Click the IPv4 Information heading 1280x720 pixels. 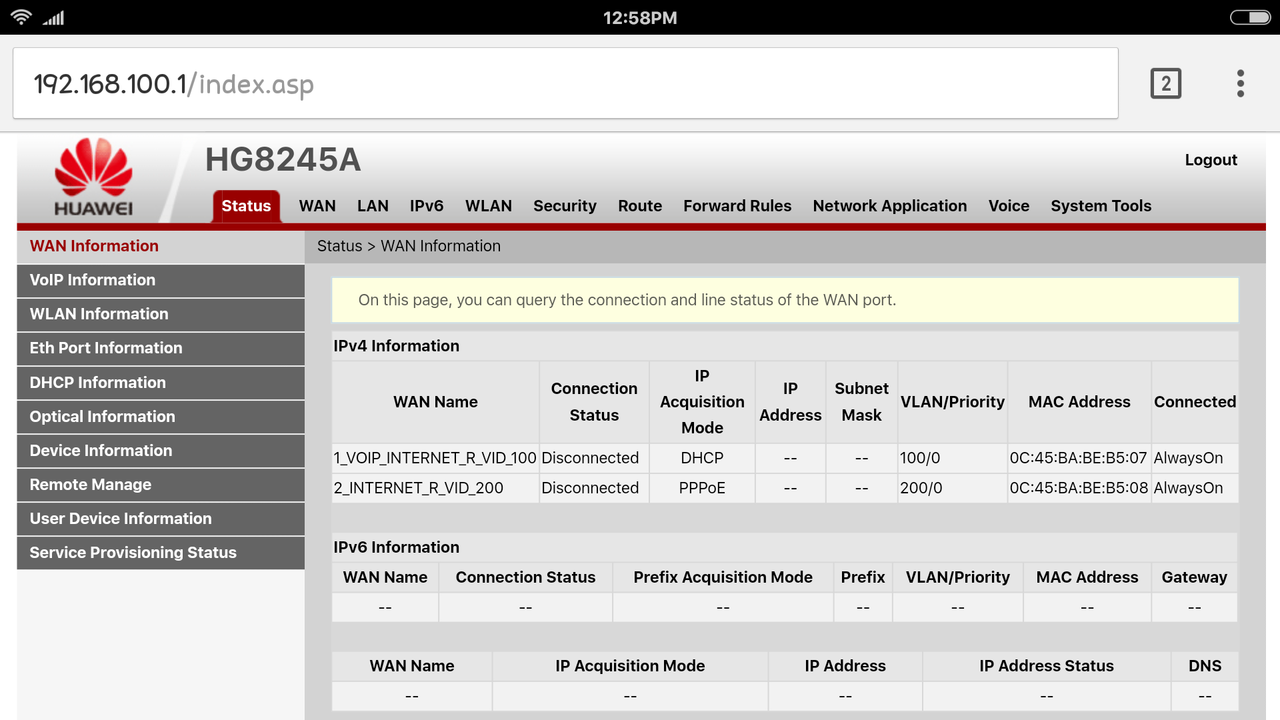point(397,346)
